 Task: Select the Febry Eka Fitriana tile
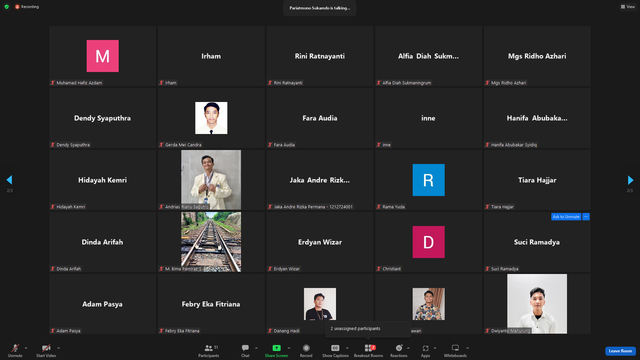click(x=211, y=304)
